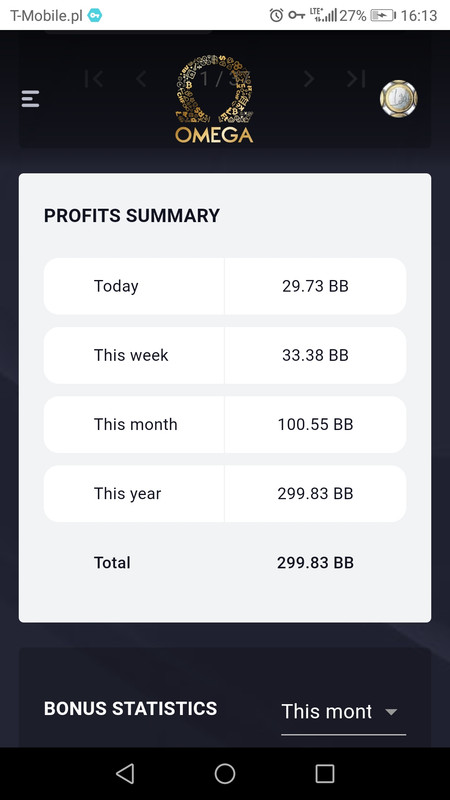Go to first page arrow icon

click(x=94, y=79)
